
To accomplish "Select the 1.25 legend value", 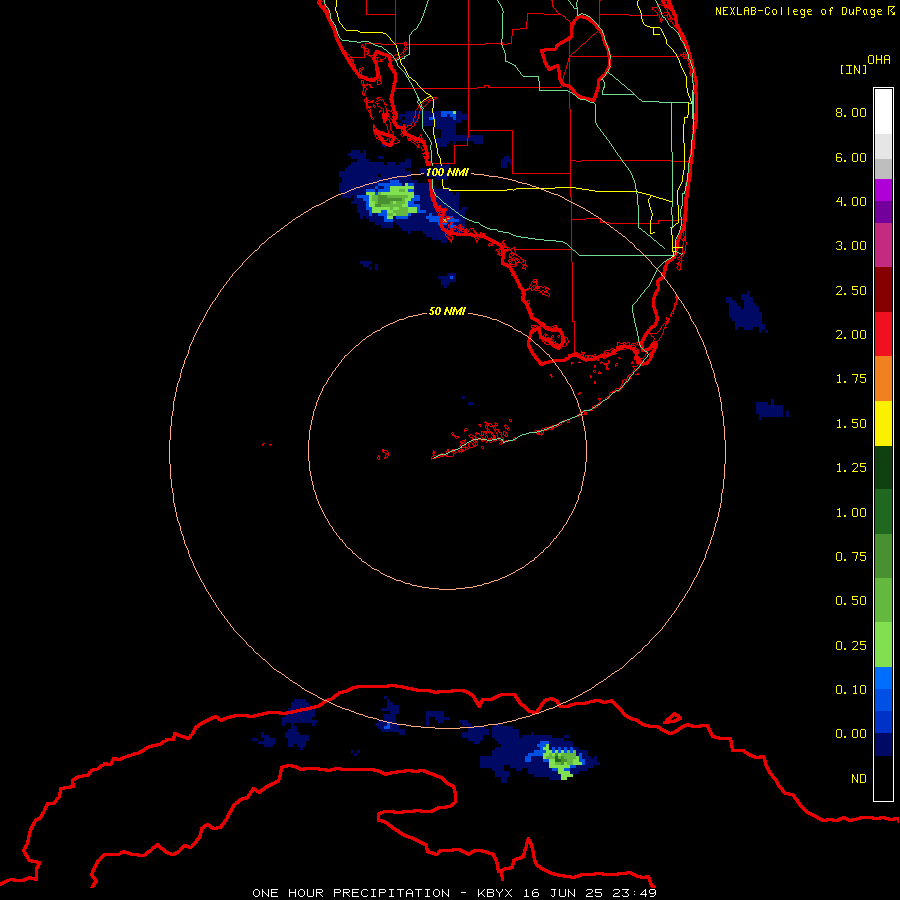I will point(851,468).
